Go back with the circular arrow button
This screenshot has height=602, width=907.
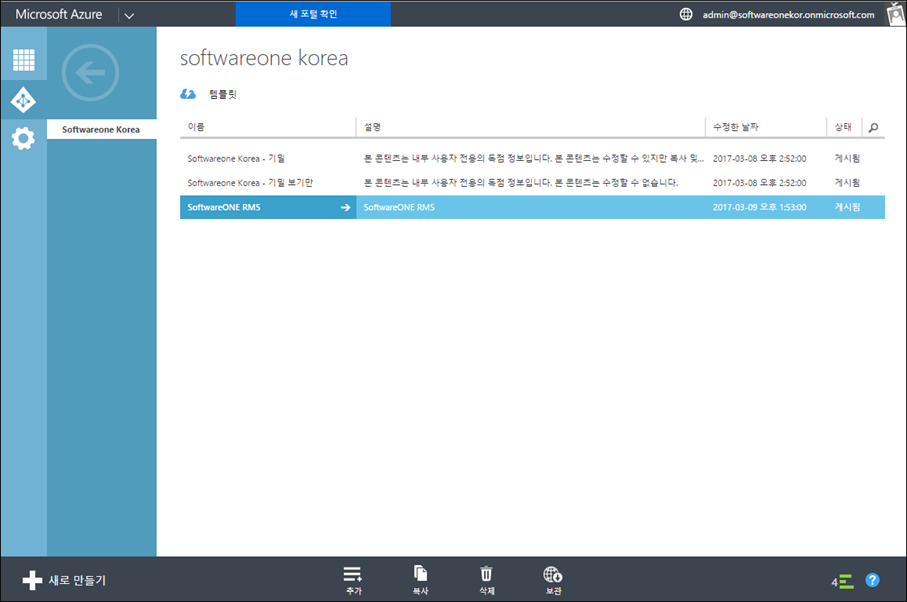click(x=90, y=73)
